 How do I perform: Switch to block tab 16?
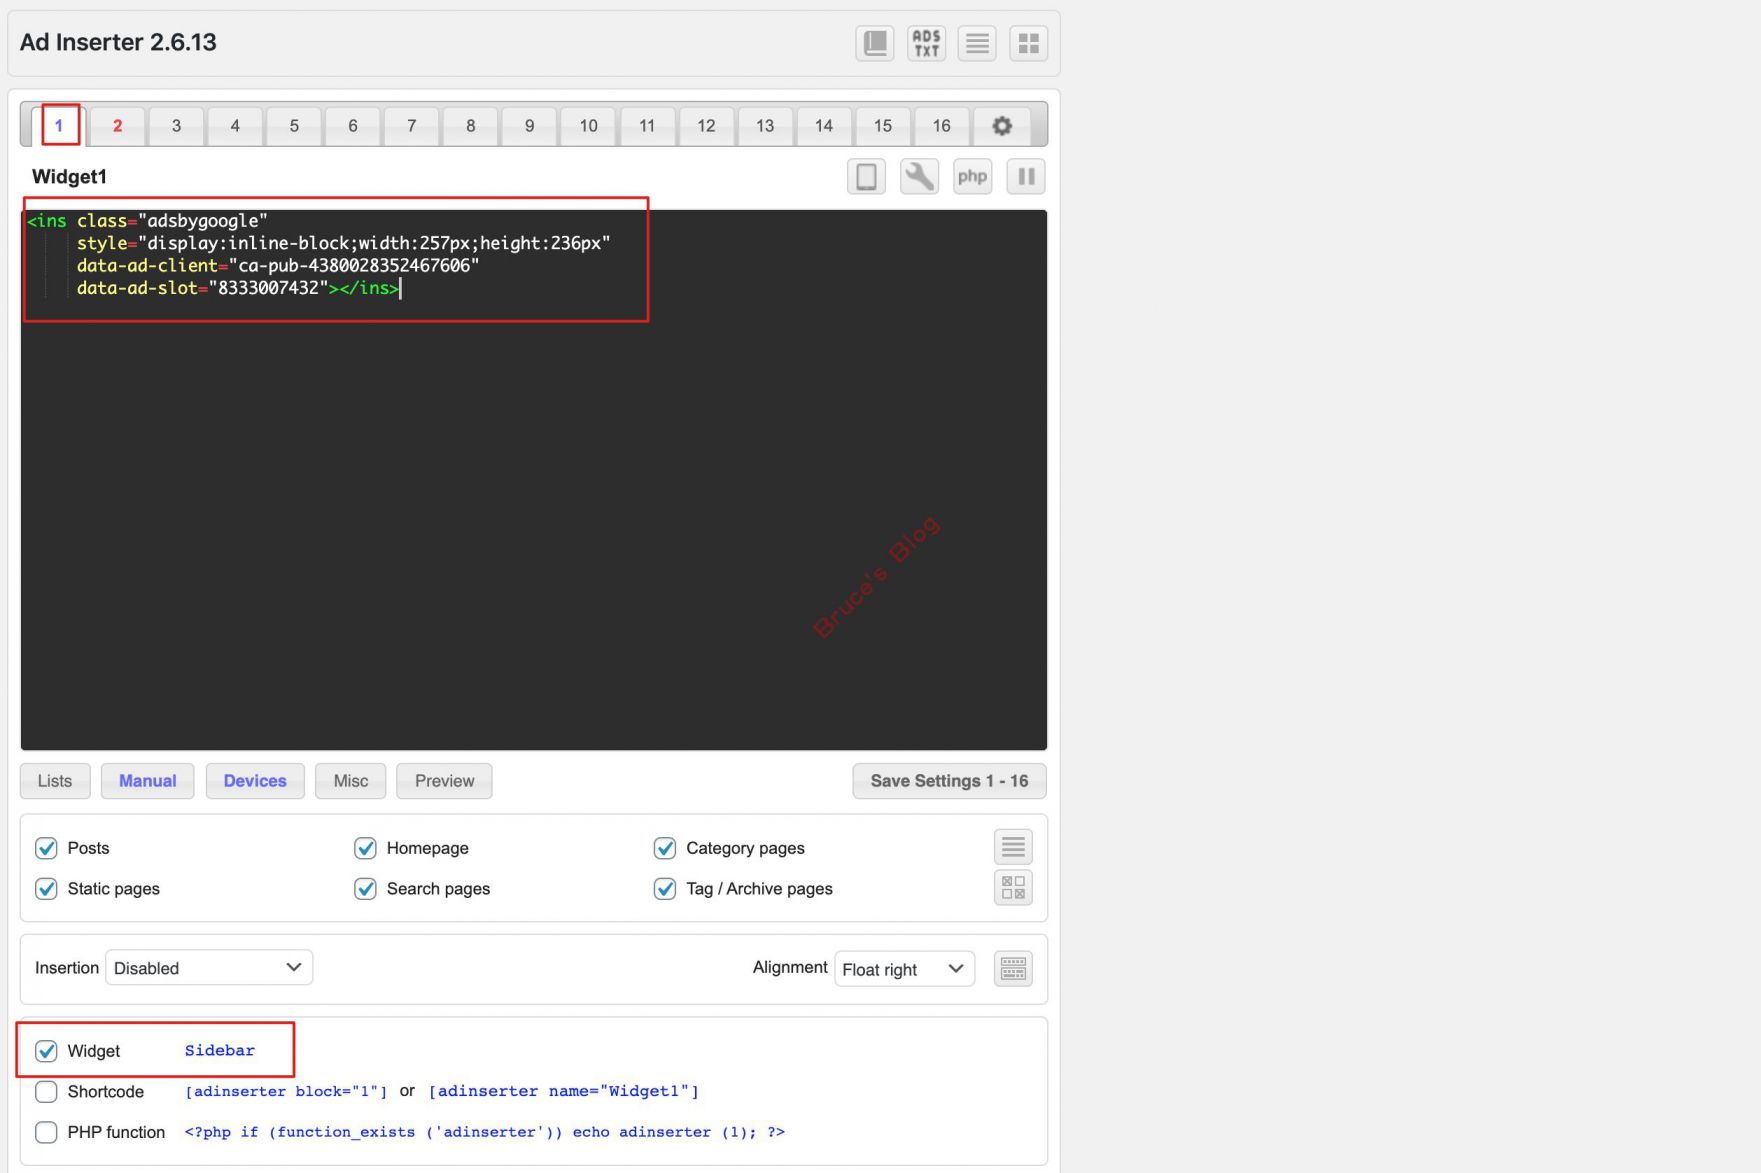(x=941, y=126)
